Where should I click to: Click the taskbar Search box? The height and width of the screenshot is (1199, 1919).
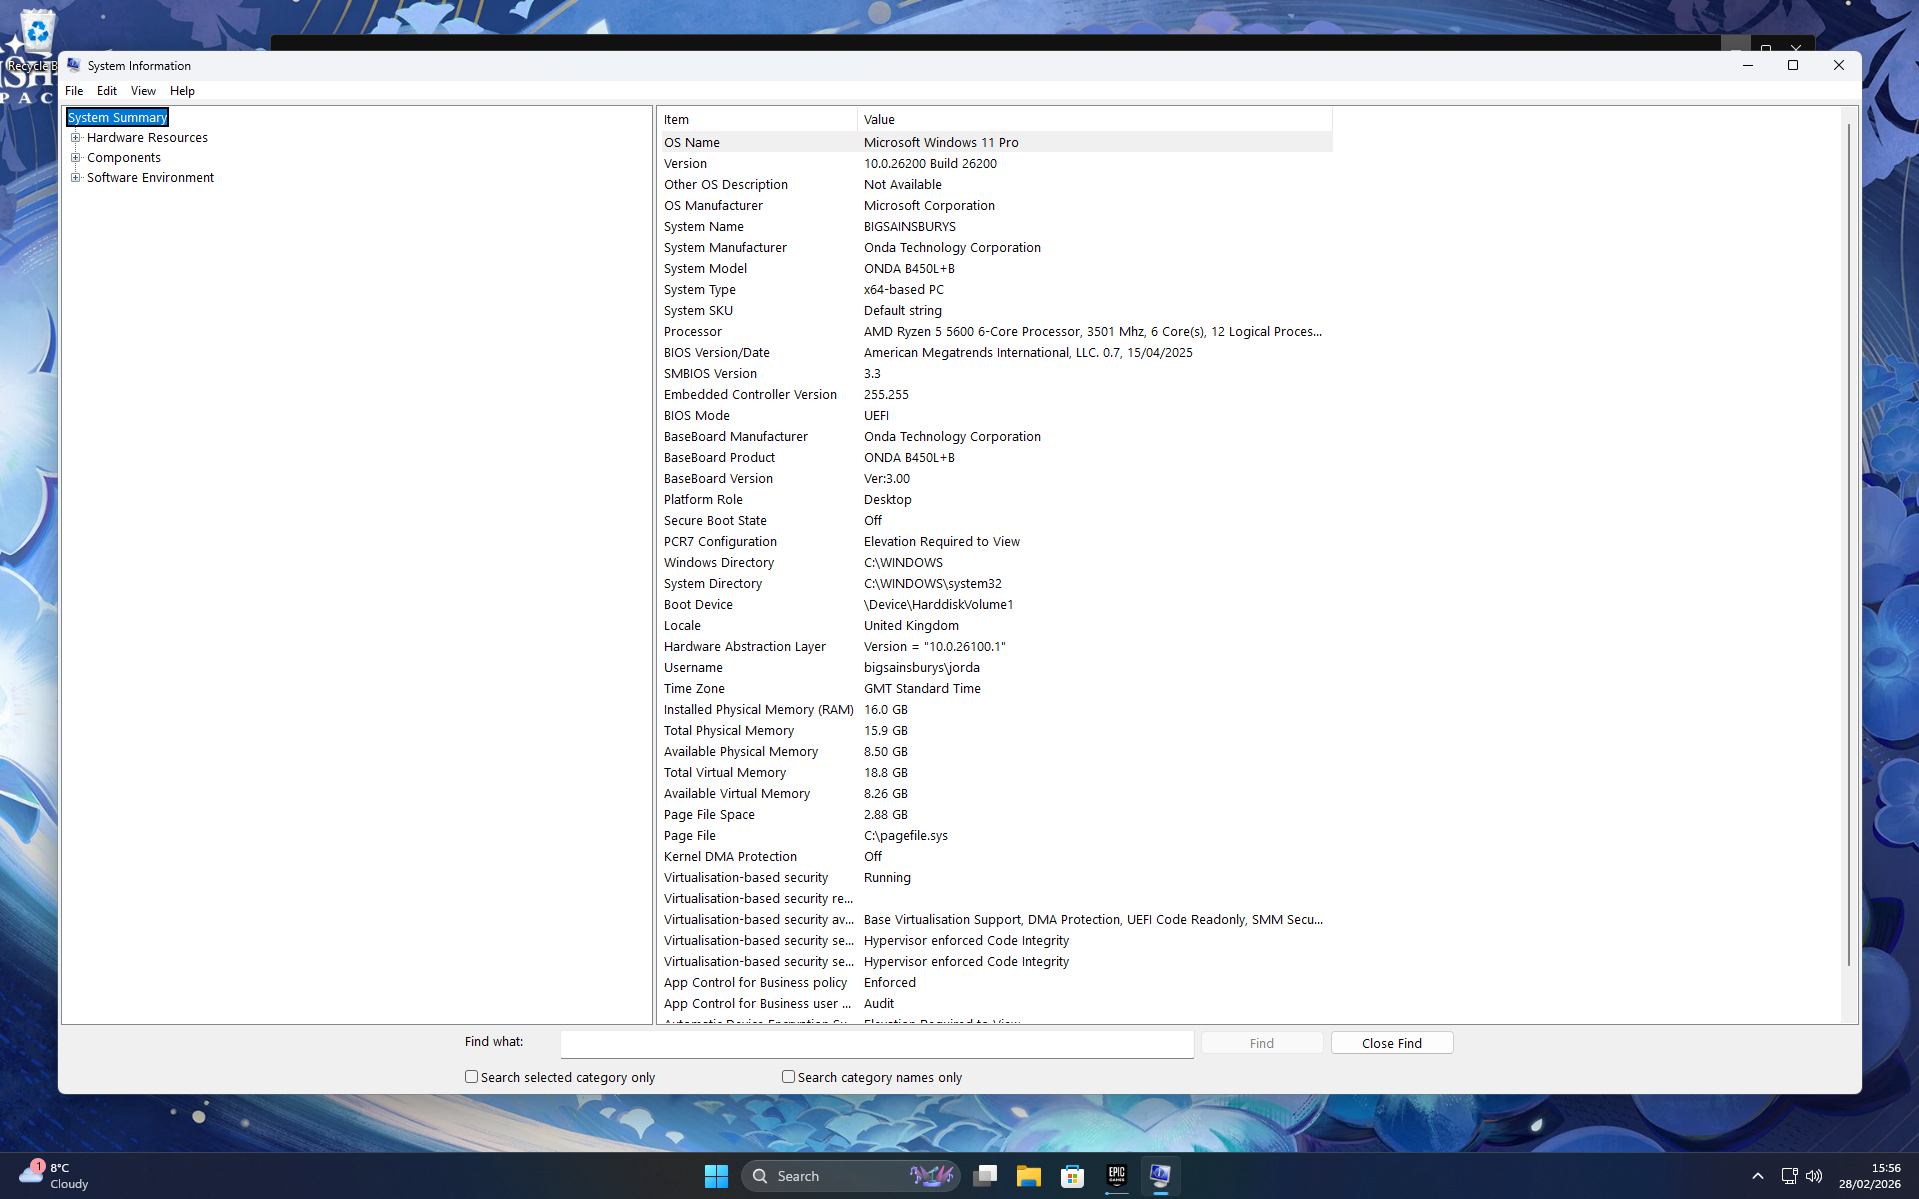850,1176
